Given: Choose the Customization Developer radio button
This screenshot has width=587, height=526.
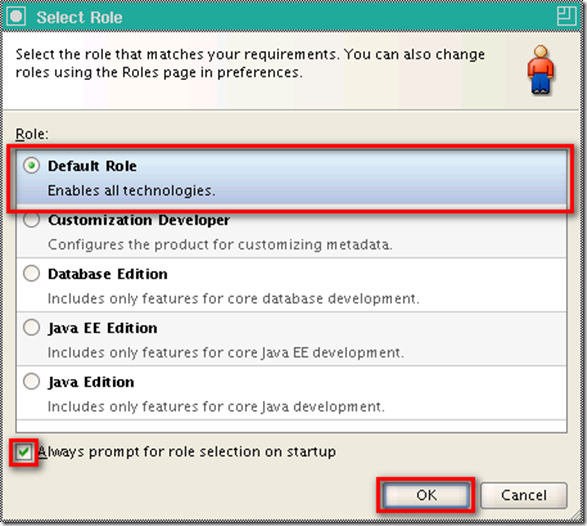Looking at the screenshot, I should (x=31, y=219).
